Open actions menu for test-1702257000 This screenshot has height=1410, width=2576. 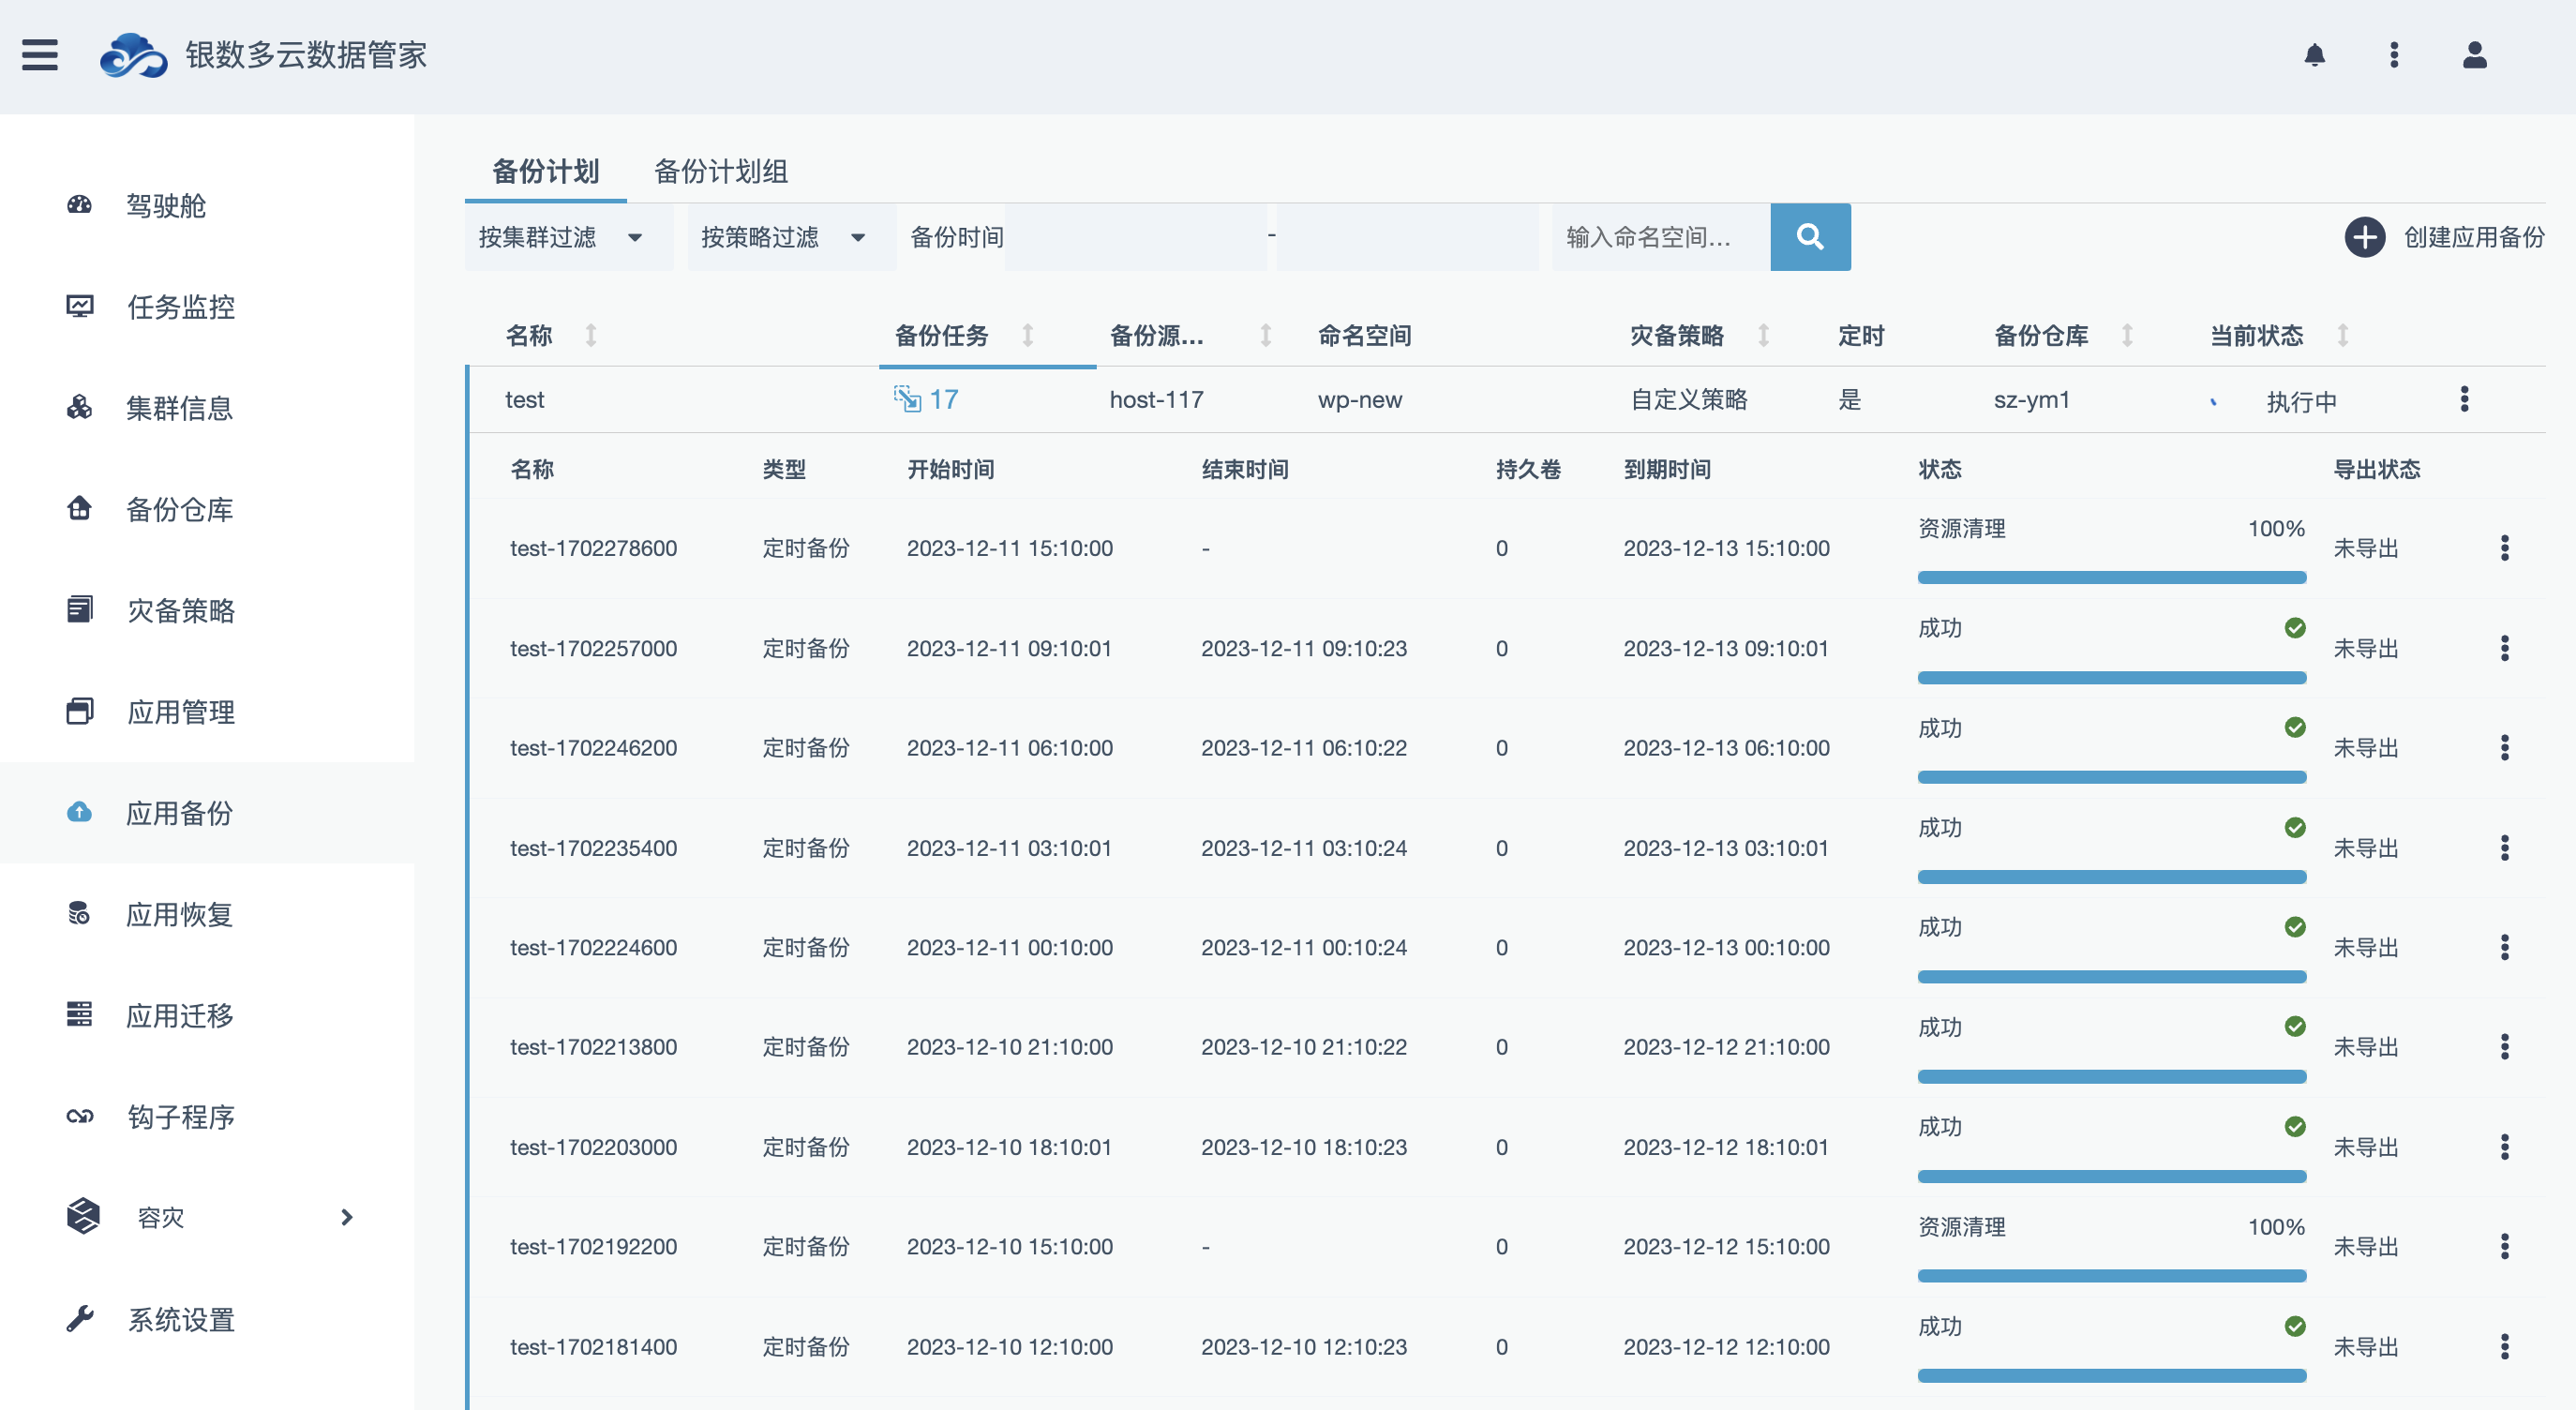(2504, 648)
